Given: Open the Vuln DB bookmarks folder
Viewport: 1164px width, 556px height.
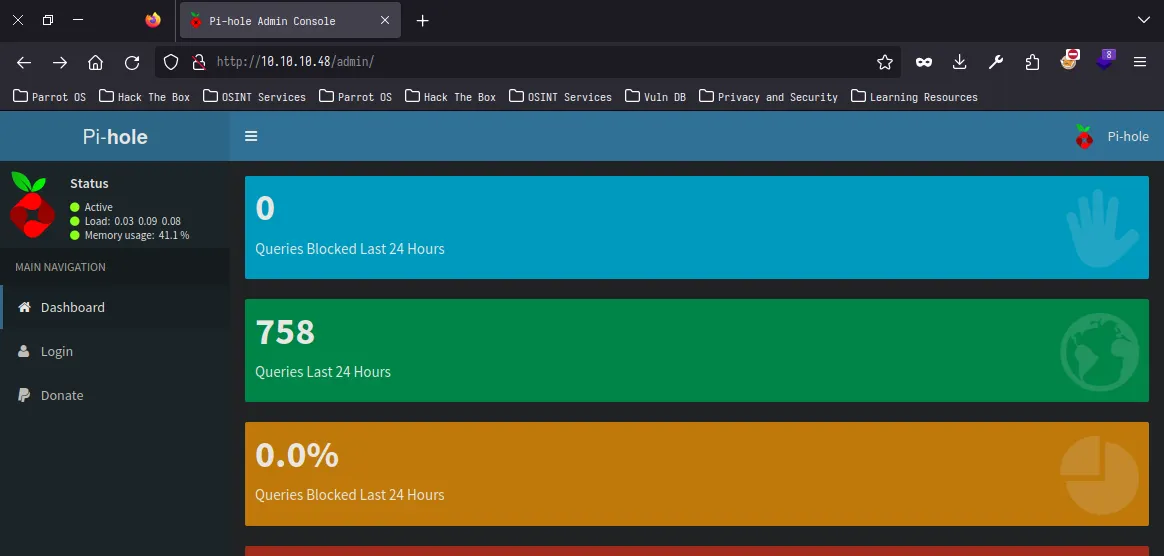Looking at the screenshot, I should coord(656,97).
